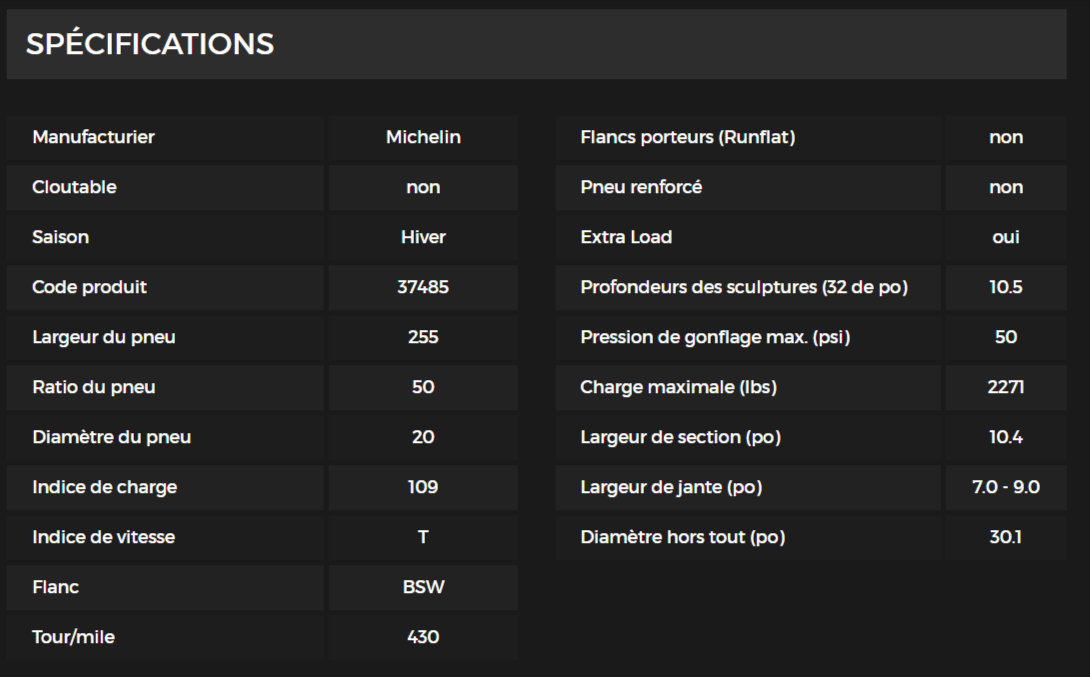Select the Diamètre du pneu value 20
The height and width of the screenshot is (677, 1090).
[423, 437]
